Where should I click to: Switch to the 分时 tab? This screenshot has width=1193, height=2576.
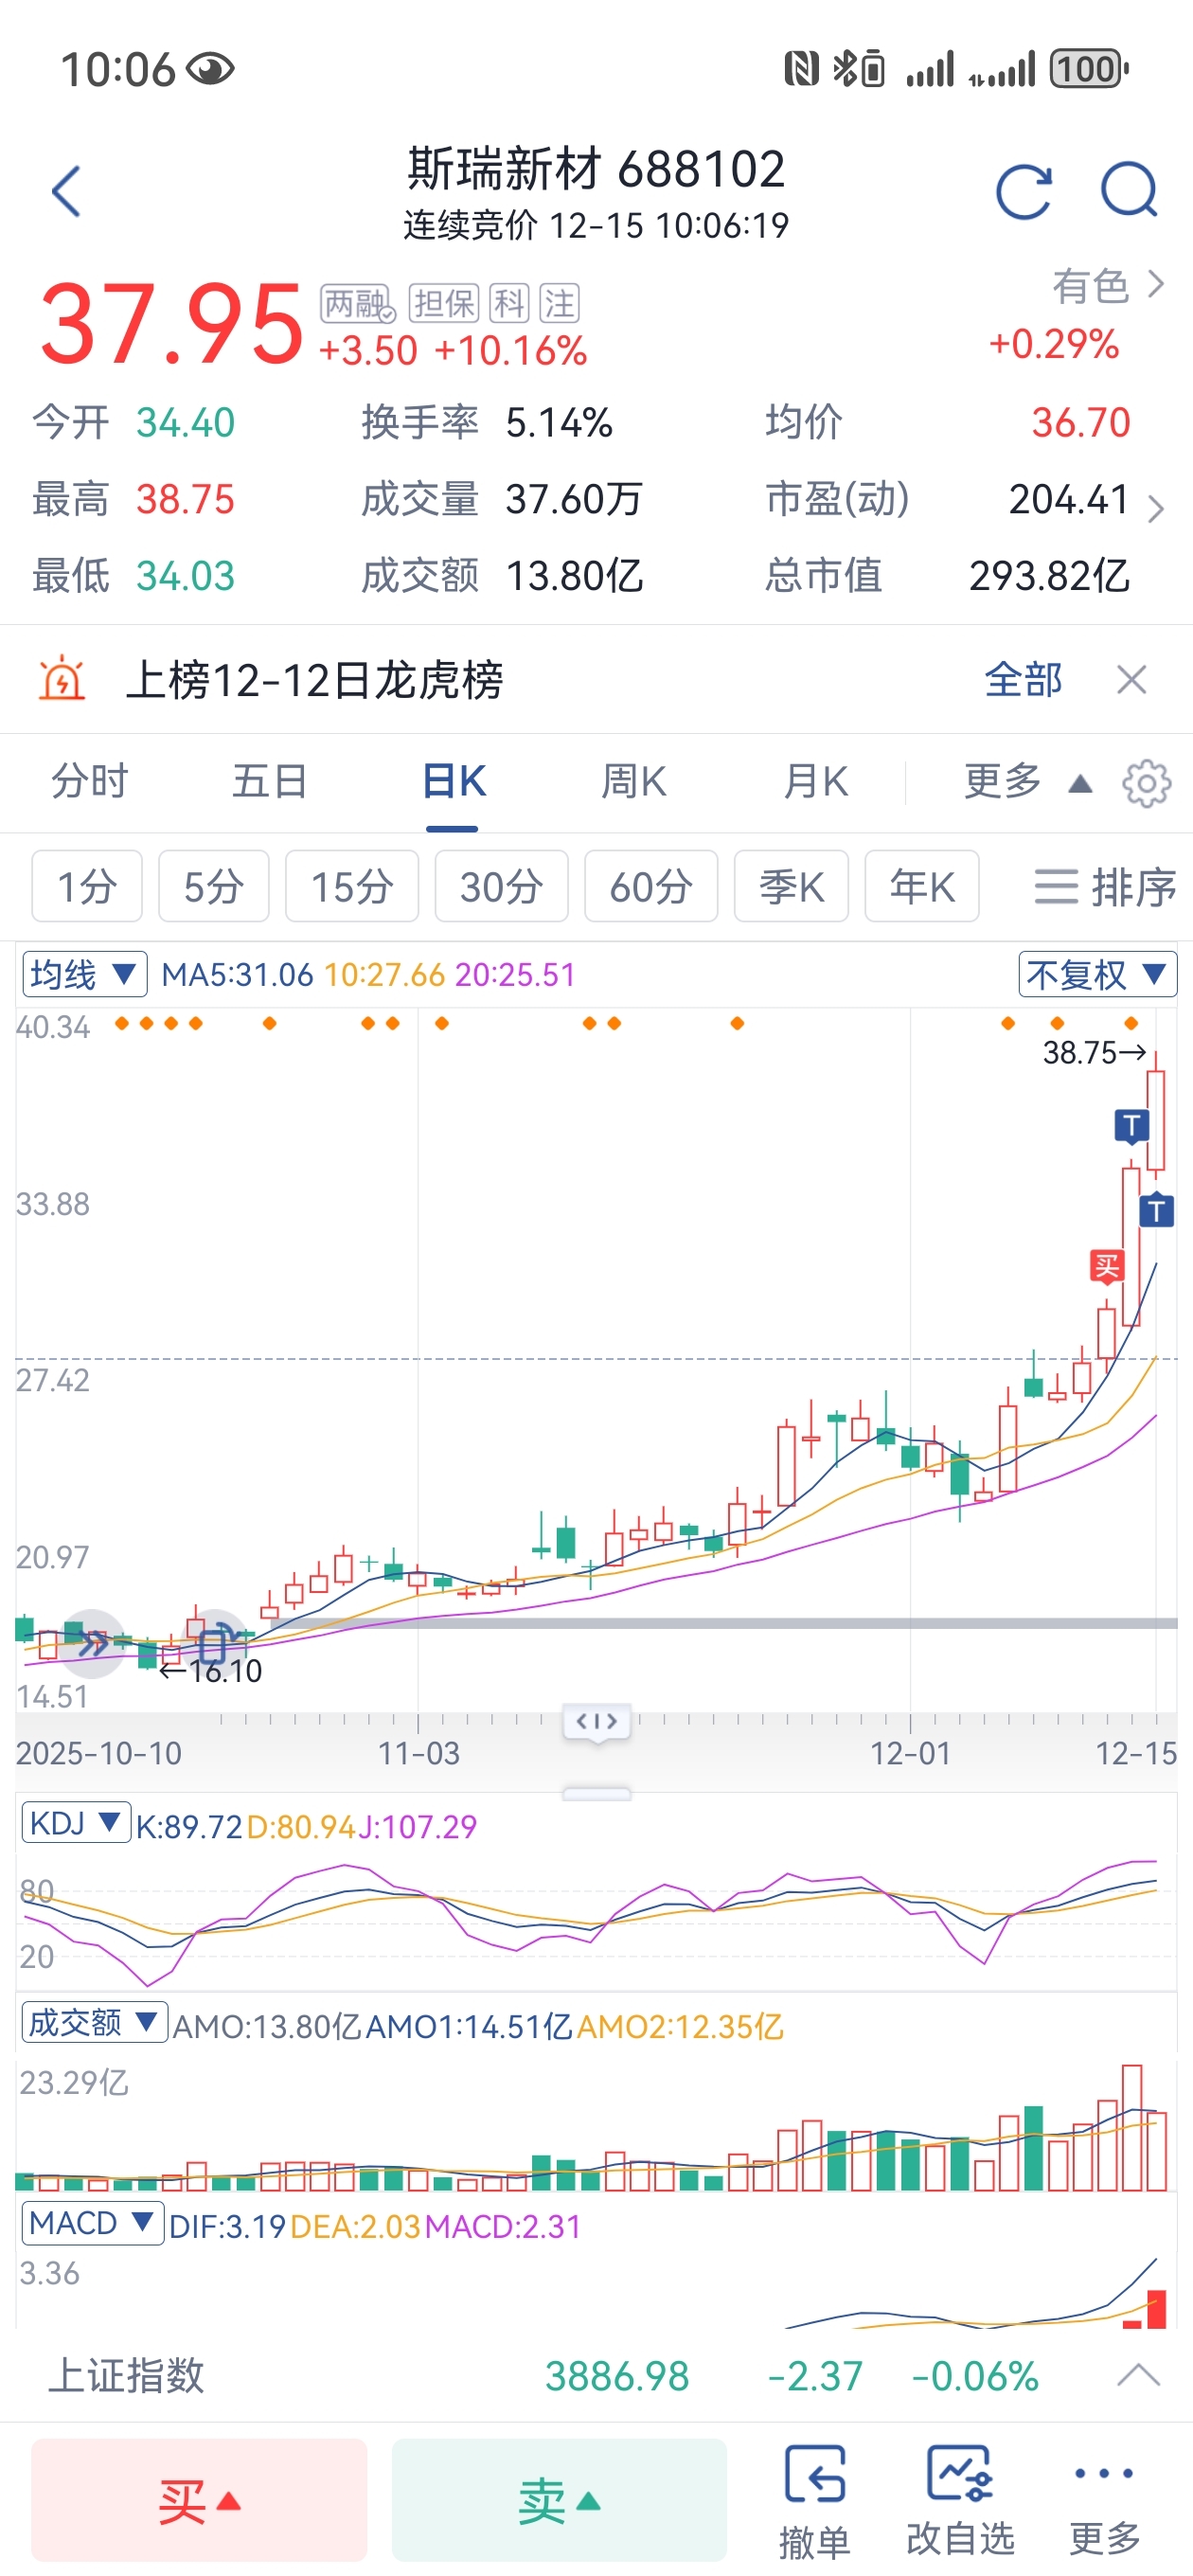(x=90, y=781)
